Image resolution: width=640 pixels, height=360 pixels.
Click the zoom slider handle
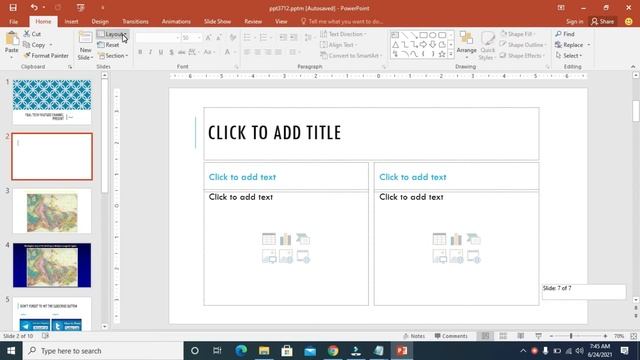point(571,336)
